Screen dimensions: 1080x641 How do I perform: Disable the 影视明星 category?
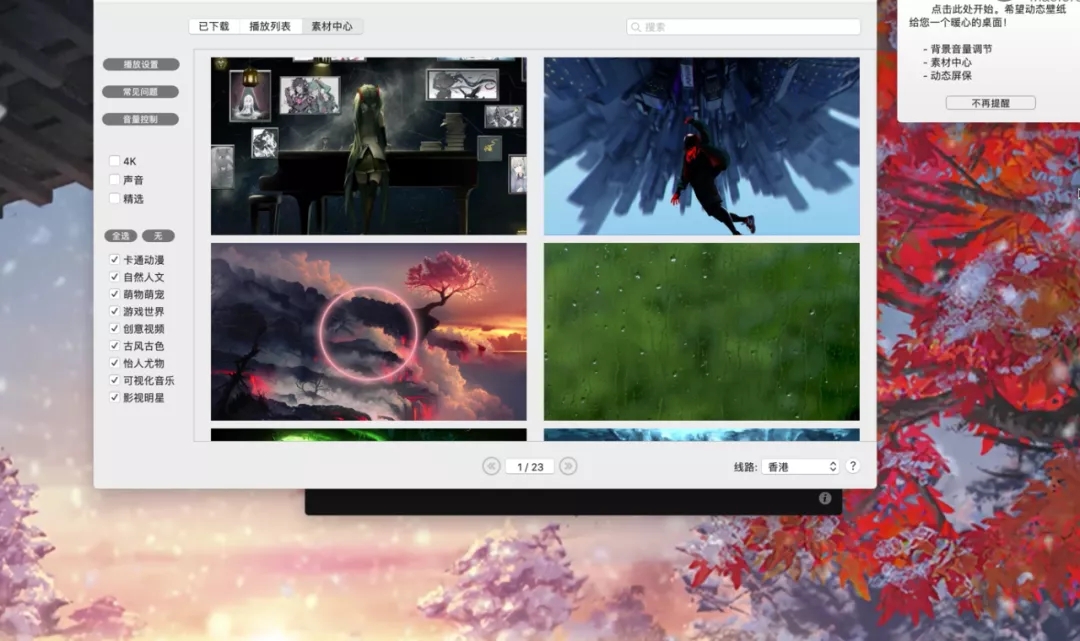114,397
